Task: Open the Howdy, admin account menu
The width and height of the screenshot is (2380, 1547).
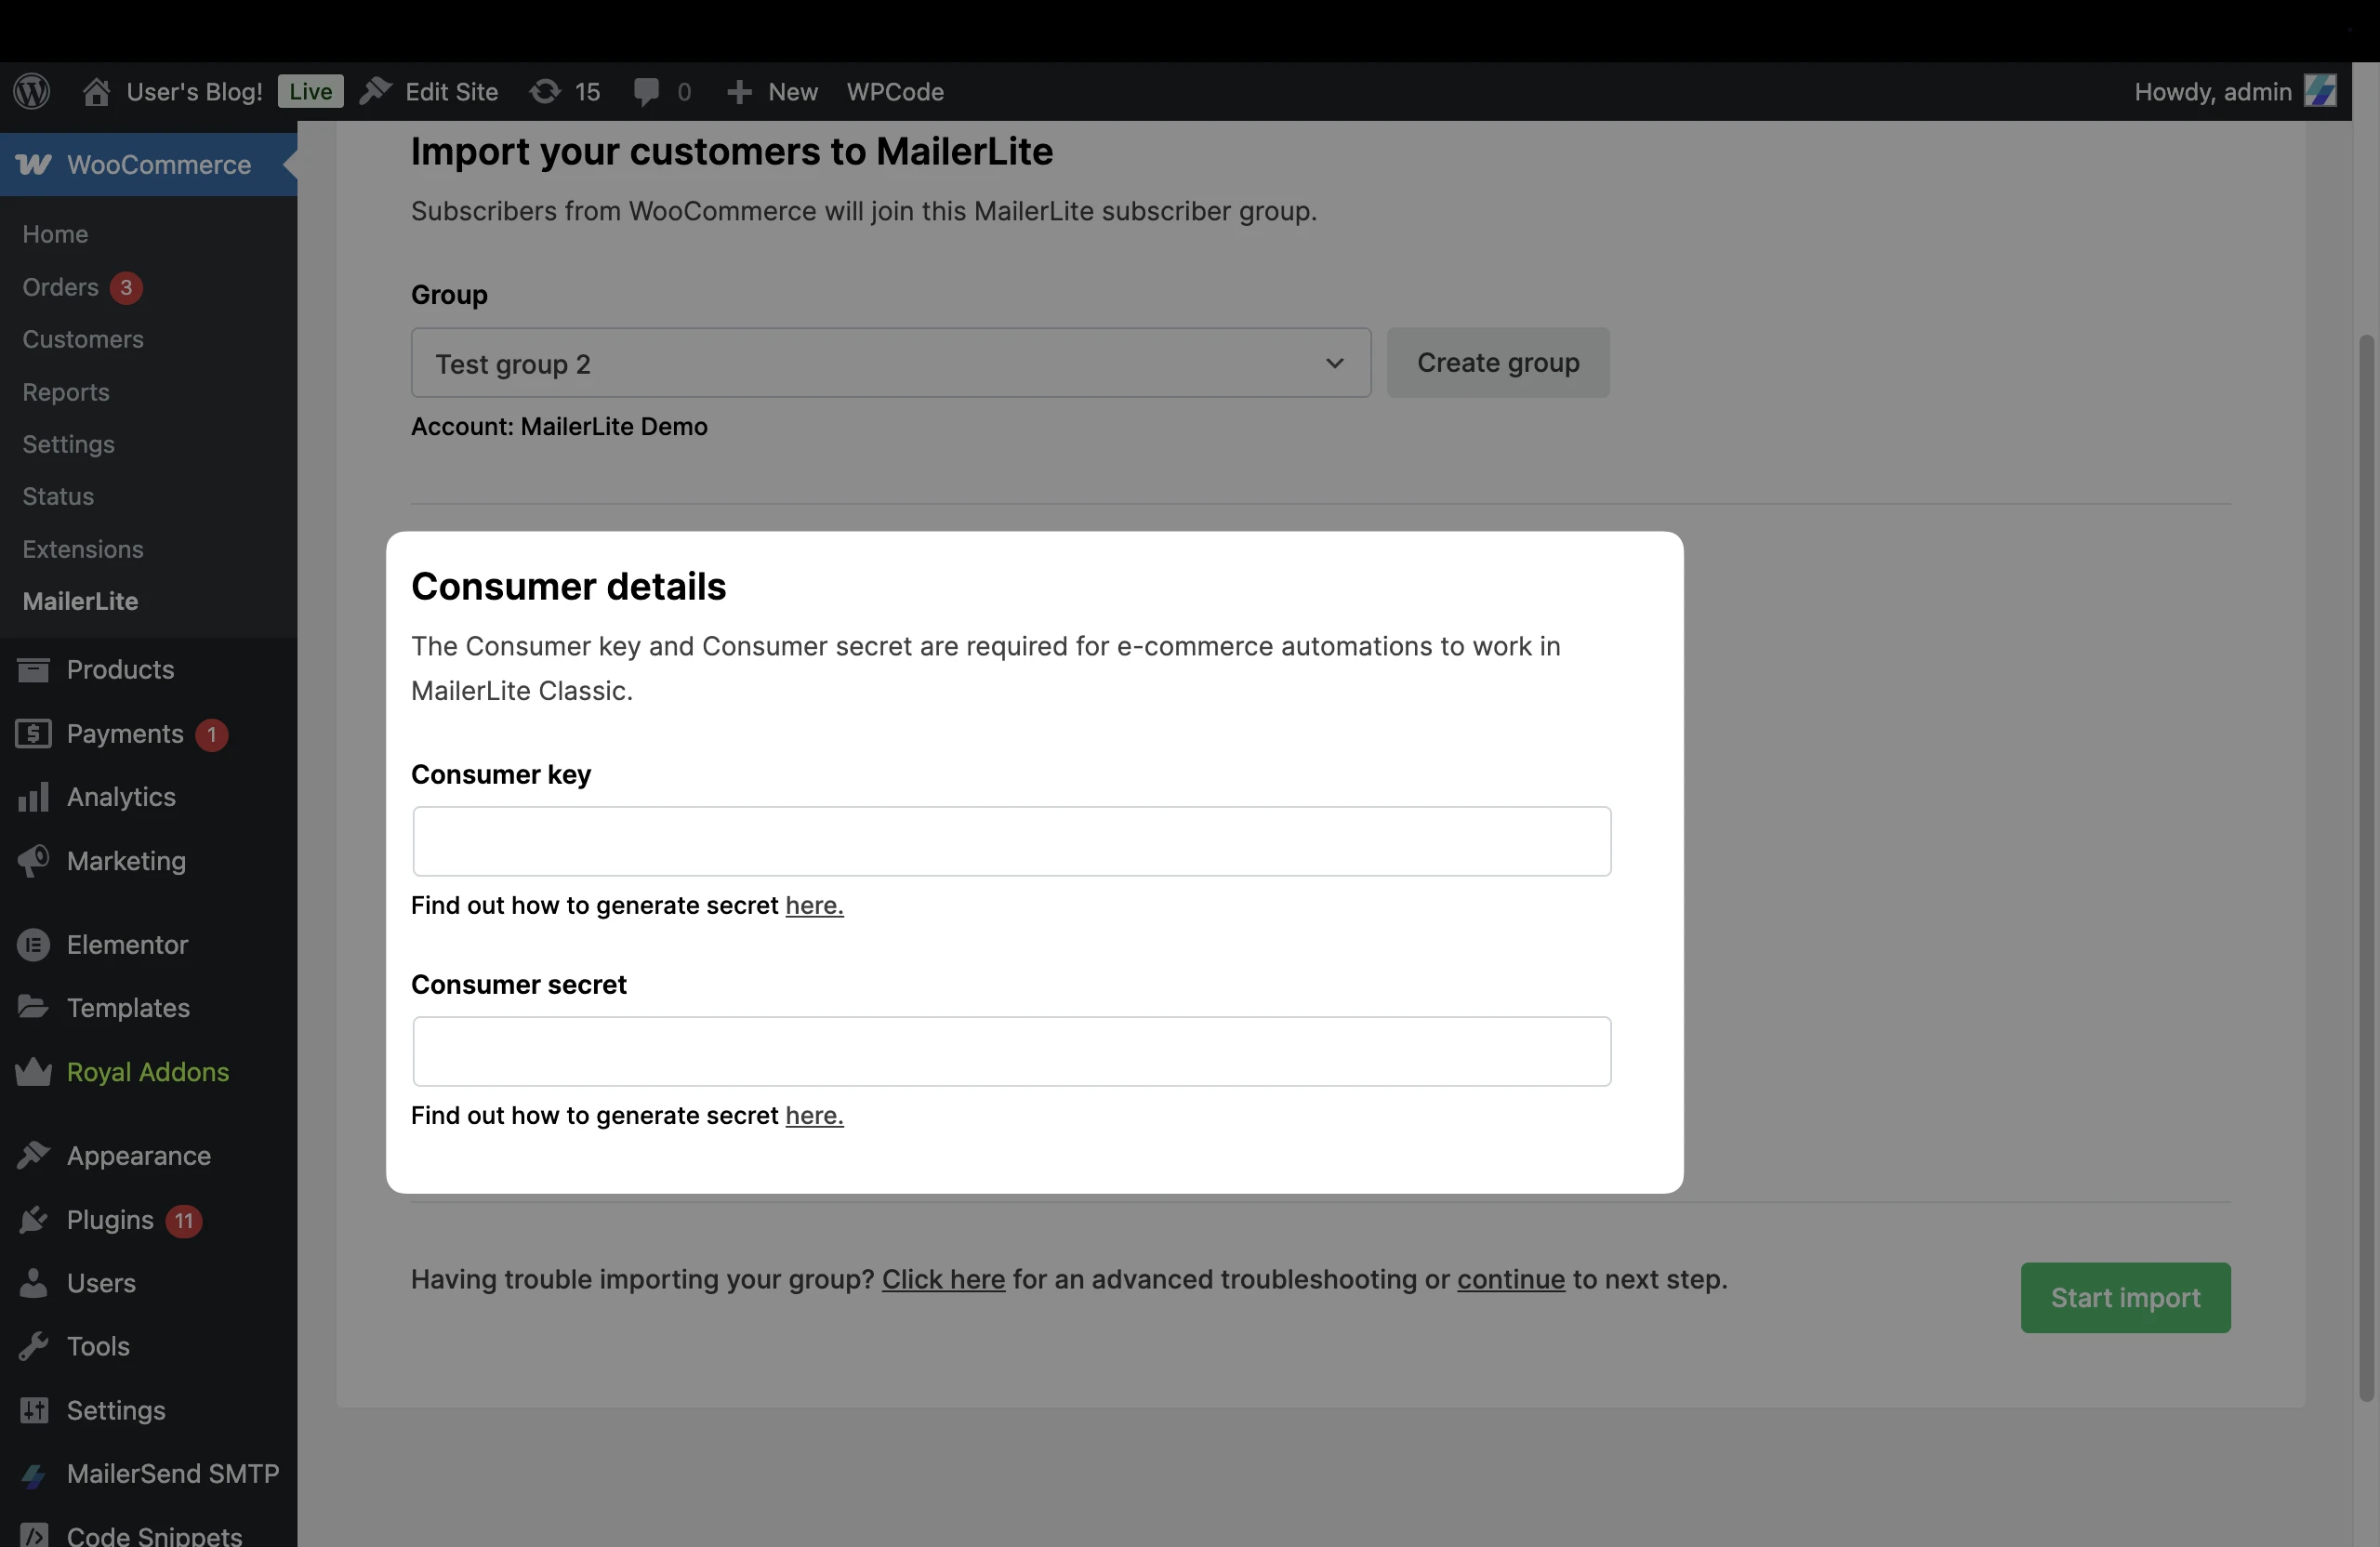Action: 2234,92
